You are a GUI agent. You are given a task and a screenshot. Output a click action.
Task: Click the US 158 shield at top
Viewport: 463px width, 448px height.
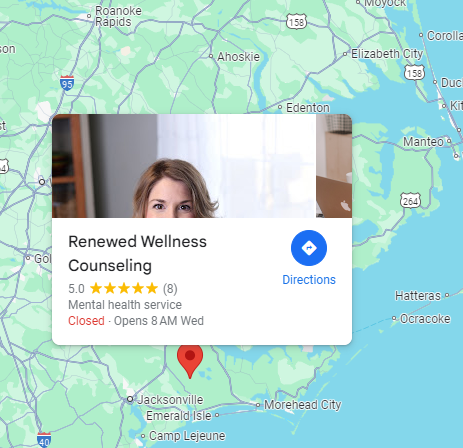[x=296, y=21]
